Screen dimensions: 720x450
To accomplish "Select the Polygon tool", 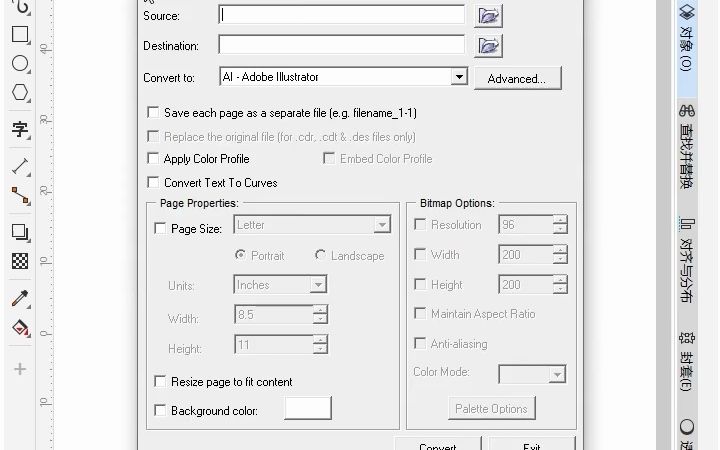I will coord(20,92).
